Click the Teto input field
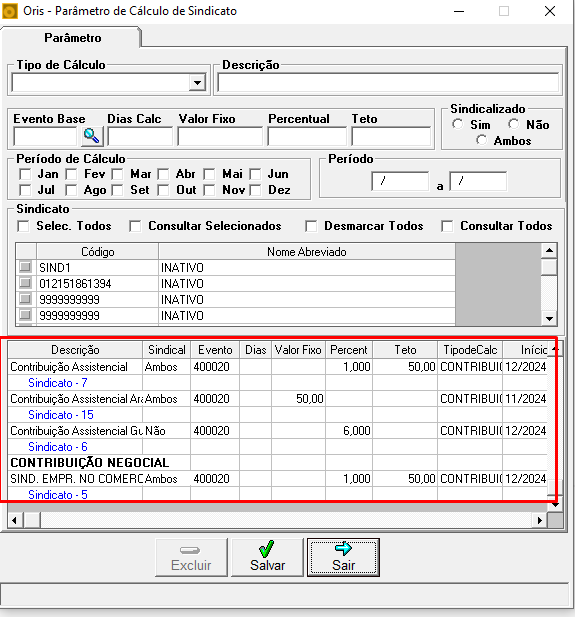Viewport: 575px width, 617px height. (x=391, y=137)
